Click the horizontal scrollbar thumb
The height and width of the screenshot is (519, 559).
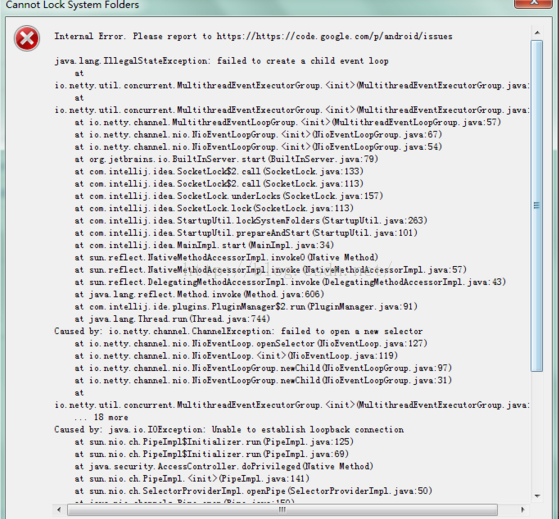282,509
